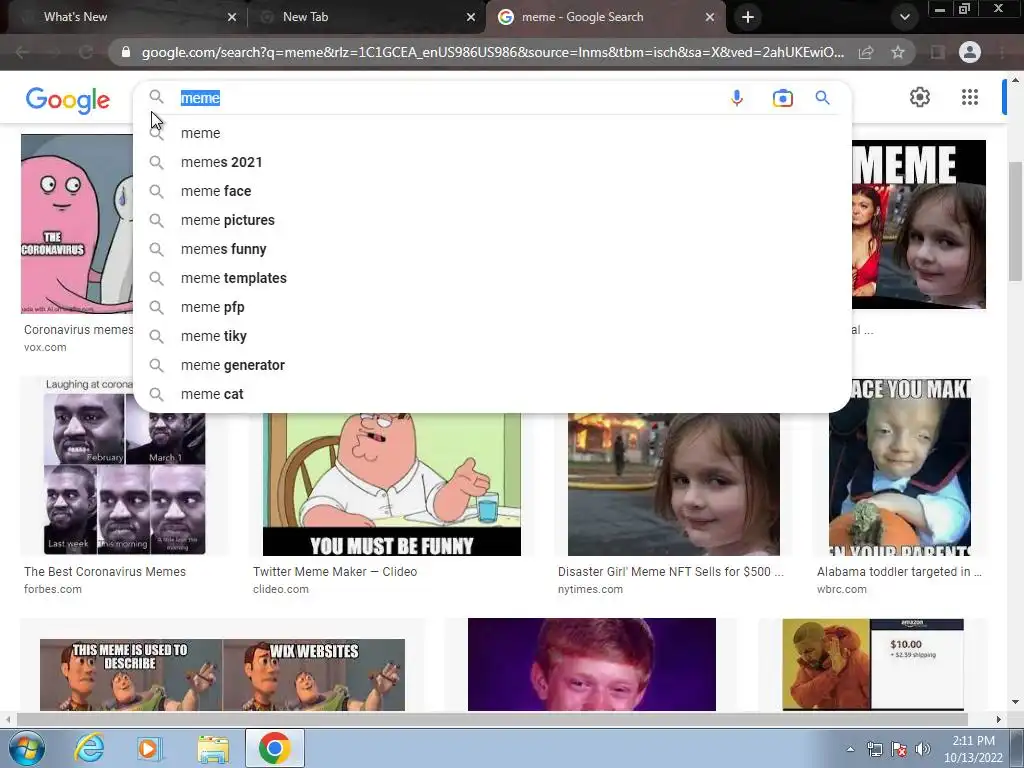Choose the 'meme face' suggestion
Viewport: 1024px width, 768px height.
[492, 191]
